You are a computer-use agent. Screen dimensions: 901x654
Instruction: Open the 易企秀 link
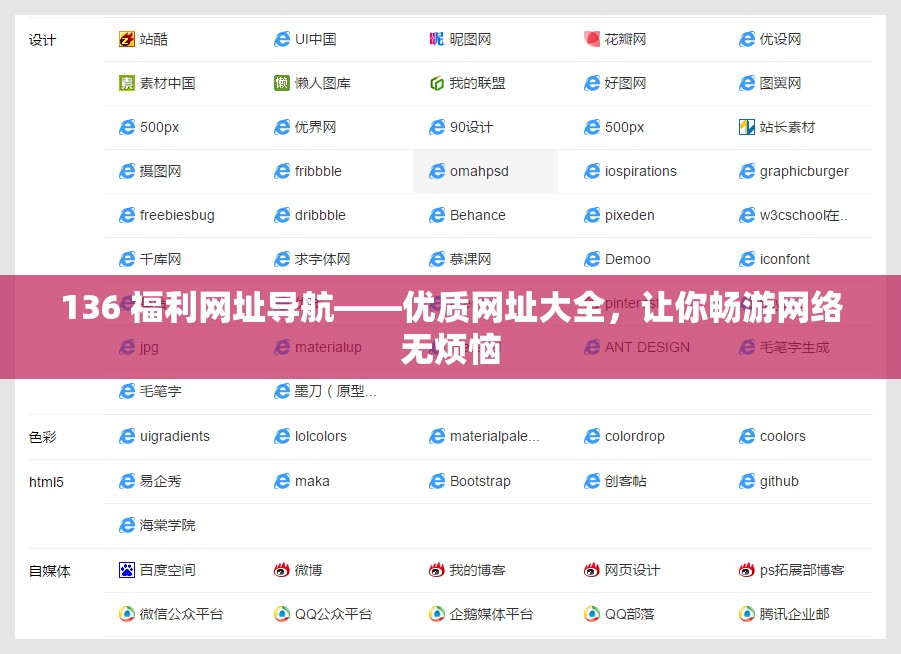point(160,481)
